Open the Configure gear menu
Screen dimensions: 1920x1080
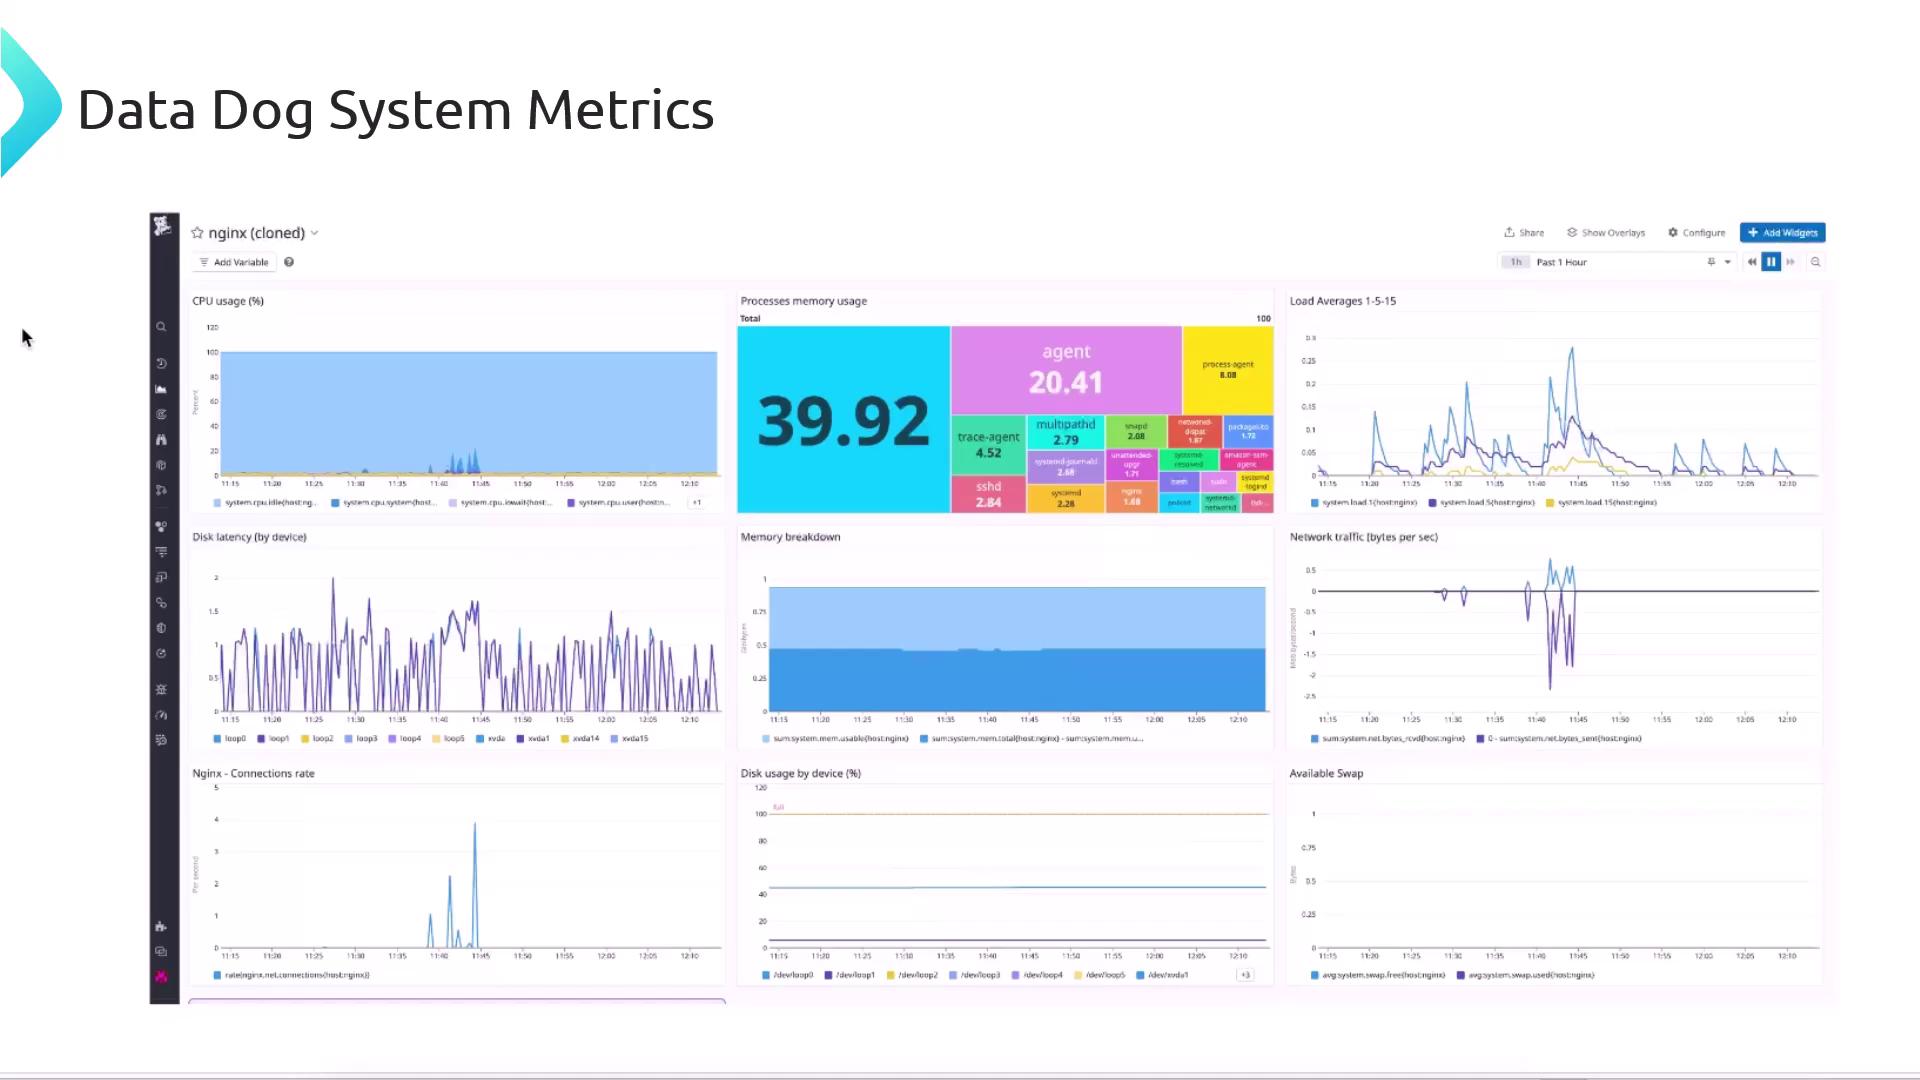pos(1696,233)
